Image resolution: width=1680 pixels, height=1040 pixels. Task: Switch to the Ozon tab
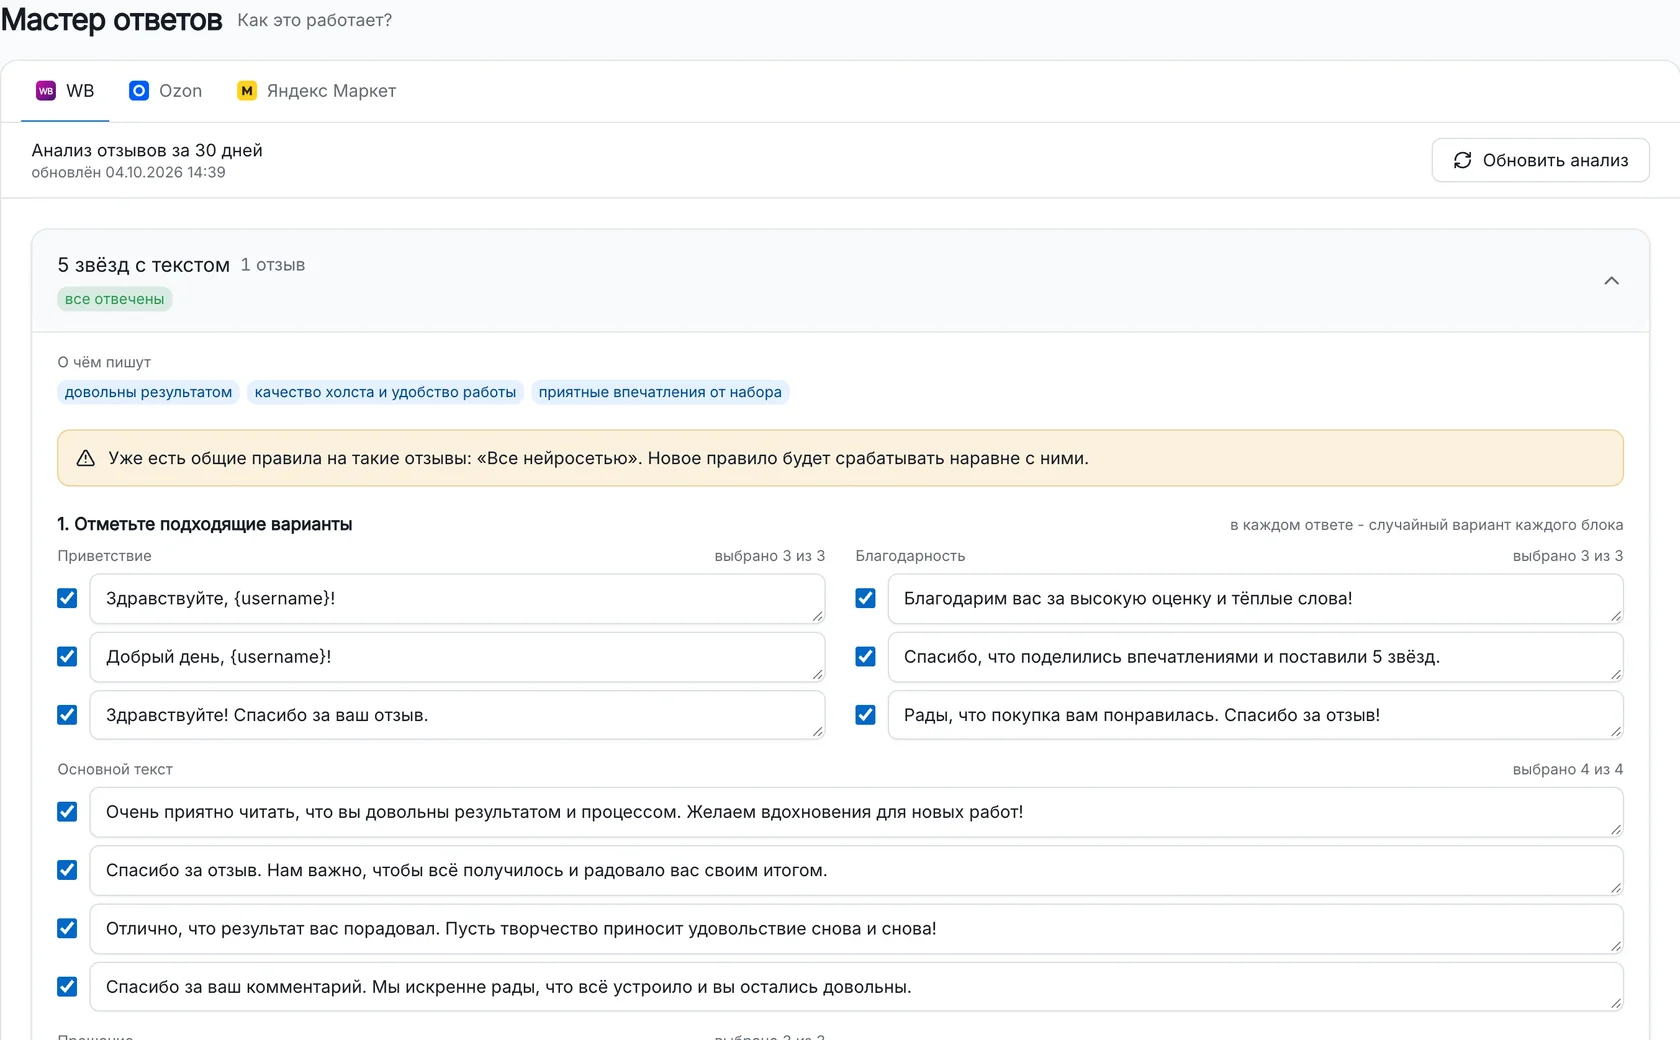tap(166, 91)
